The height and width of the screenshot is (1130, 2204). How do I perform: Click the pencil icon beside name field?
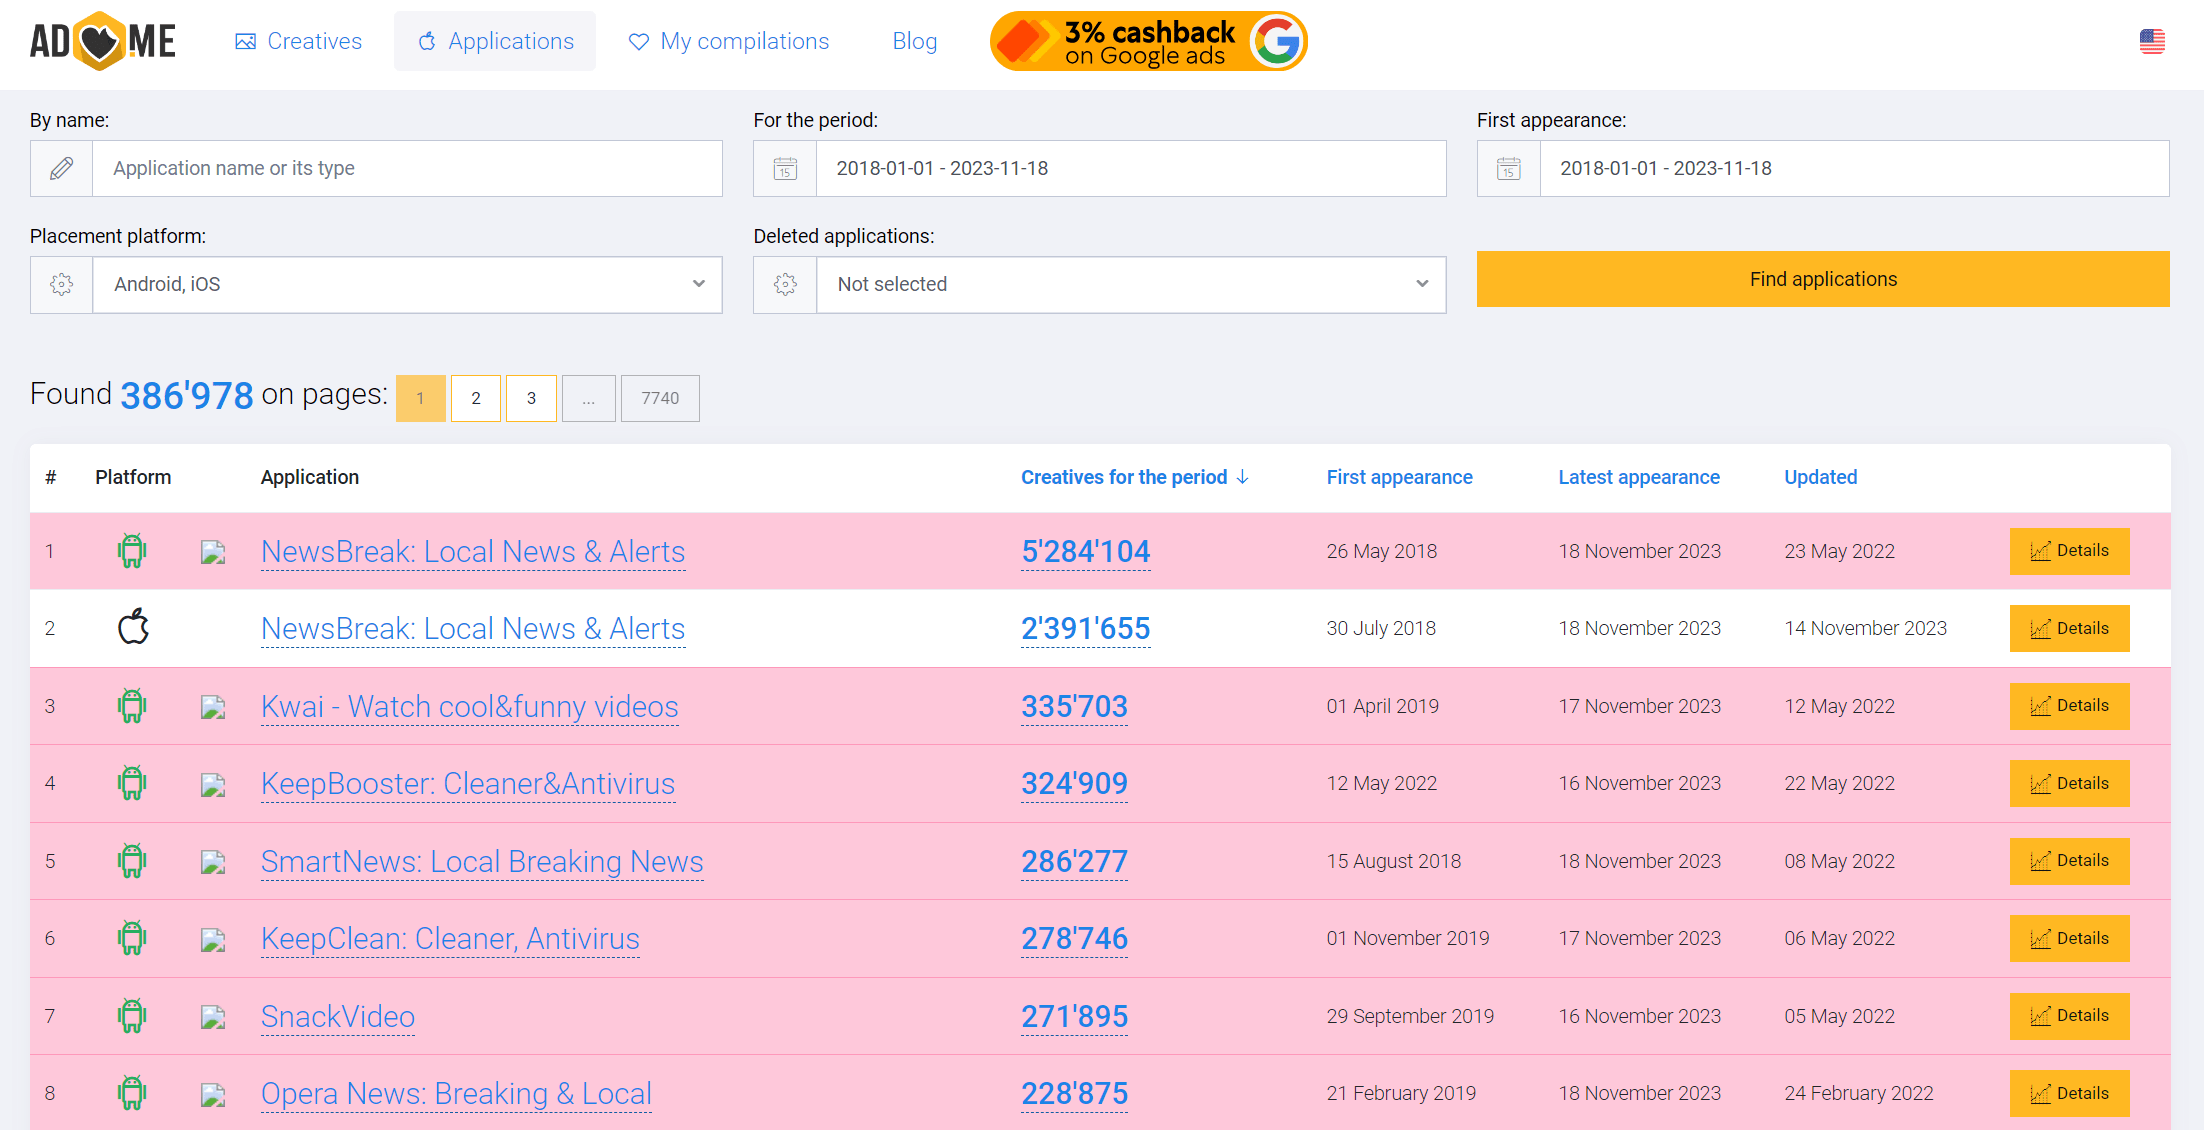point(61,168)
